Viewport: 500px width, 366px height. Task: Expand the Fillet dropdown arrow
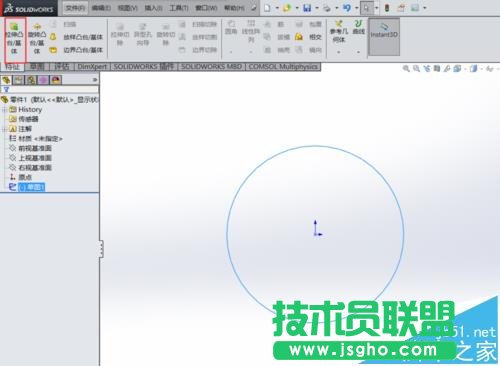pyautogui.click(x=231, y=52)
